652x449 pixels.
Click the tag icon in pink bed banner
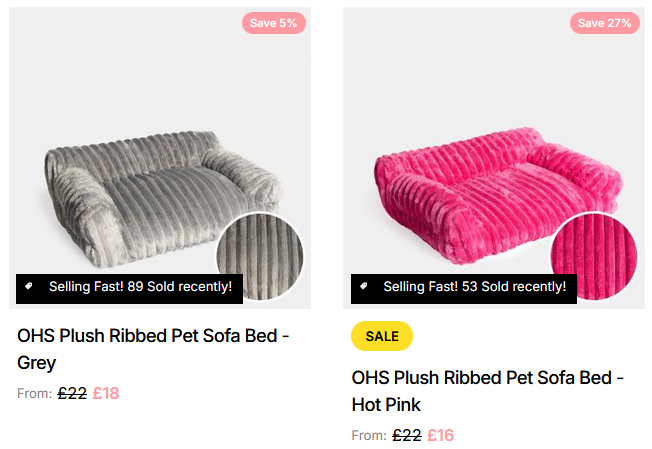[365, 287]
